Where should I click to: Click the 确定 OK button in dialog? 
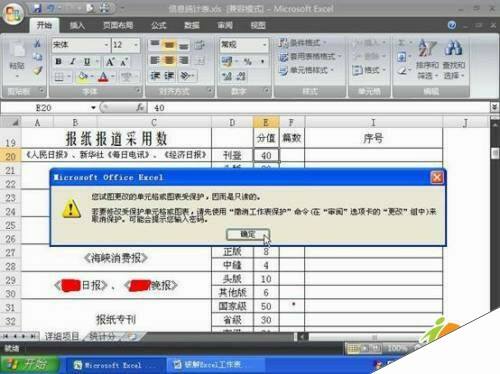(x=248, y=234)
